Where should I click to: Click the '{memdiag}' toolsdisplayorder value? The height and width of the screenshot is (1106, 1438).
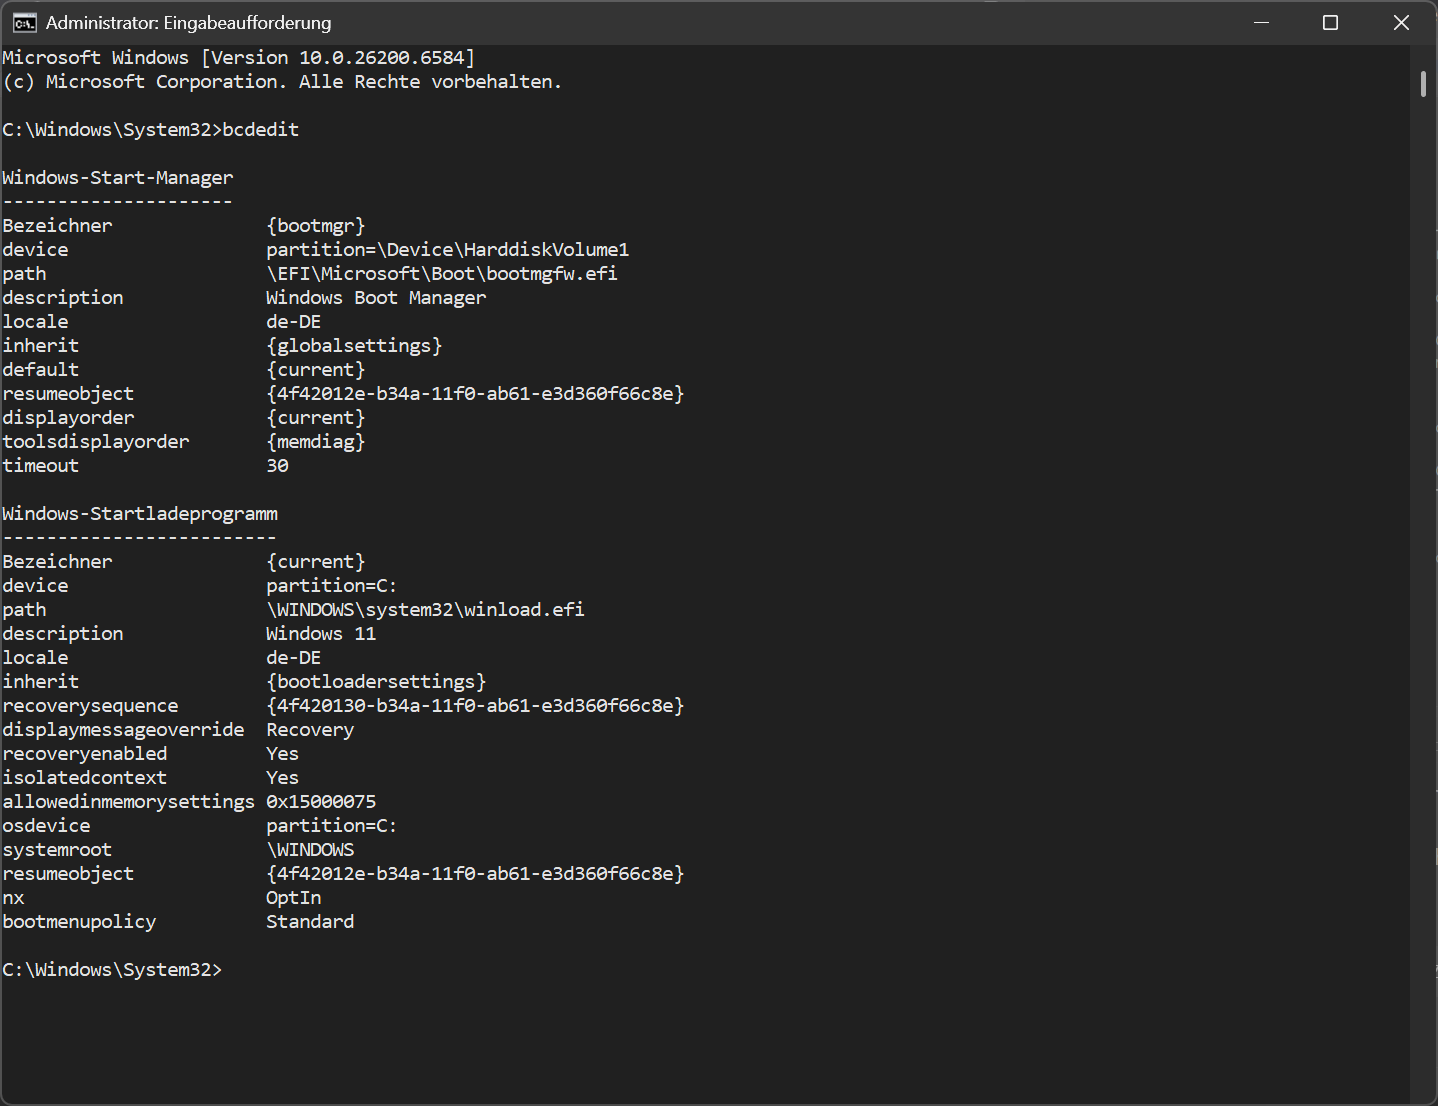(x=316, y=442)
